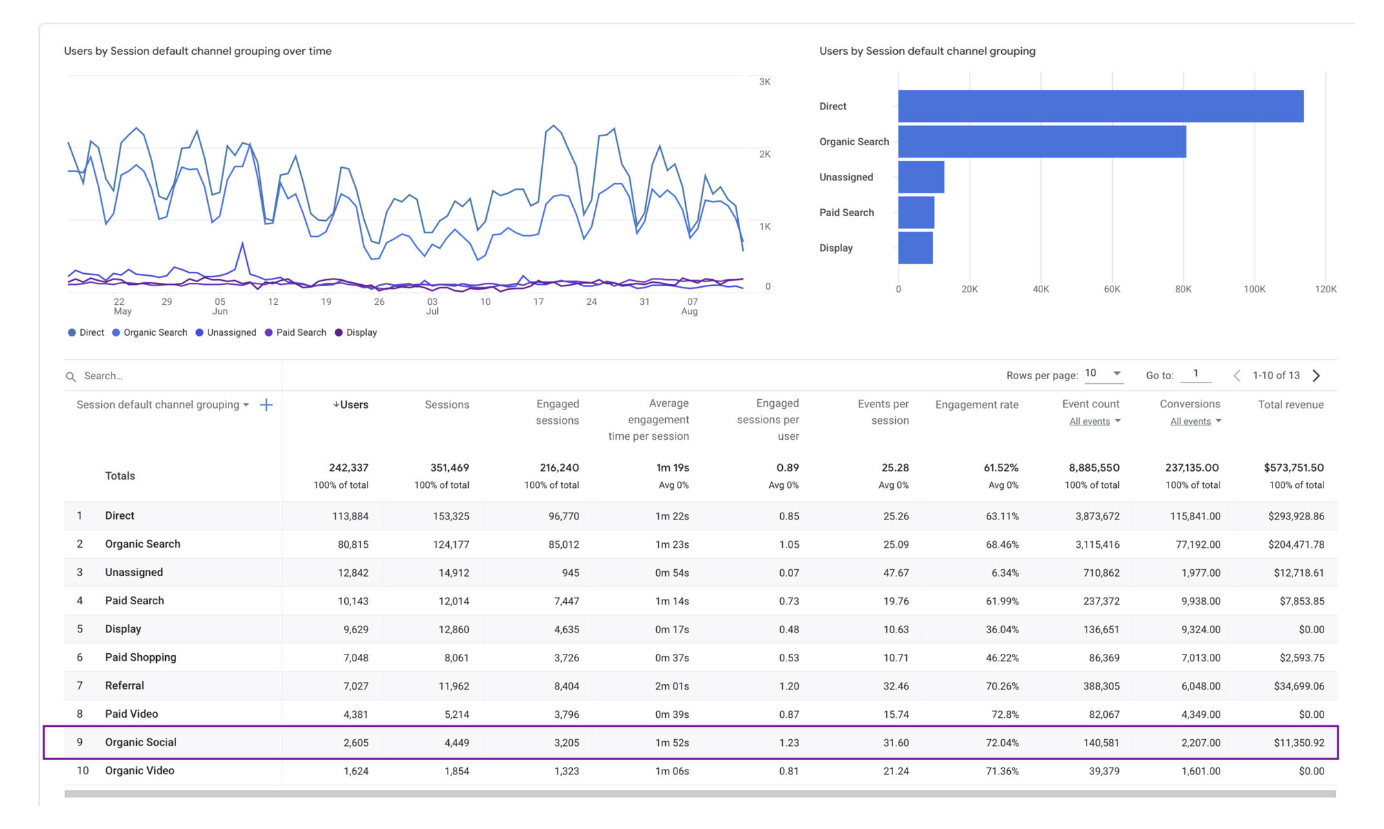Toggle the Direct series legend dot
Viewport: 1384px width, 829px height.
point(72,333)
